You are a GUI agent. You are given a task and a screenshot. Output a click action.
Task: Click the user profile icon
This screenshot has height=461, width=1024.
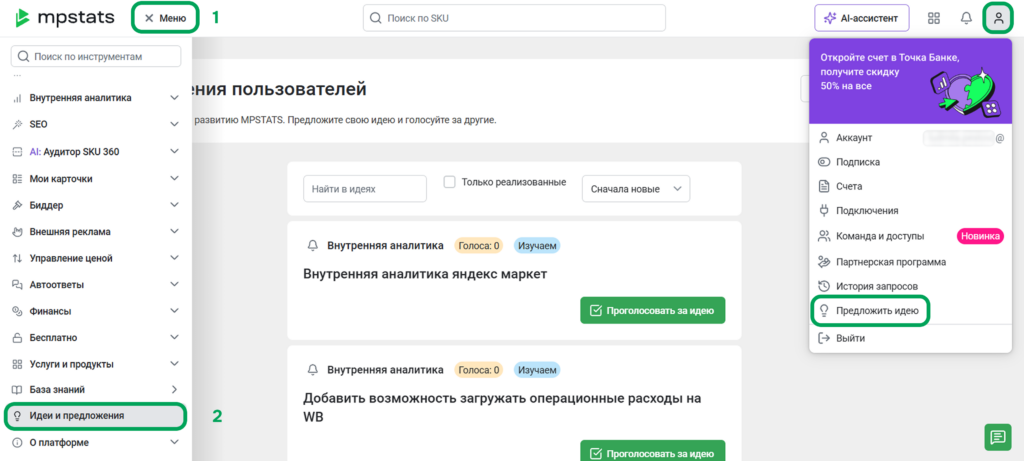pyautogui.click(x=998, y=18)
